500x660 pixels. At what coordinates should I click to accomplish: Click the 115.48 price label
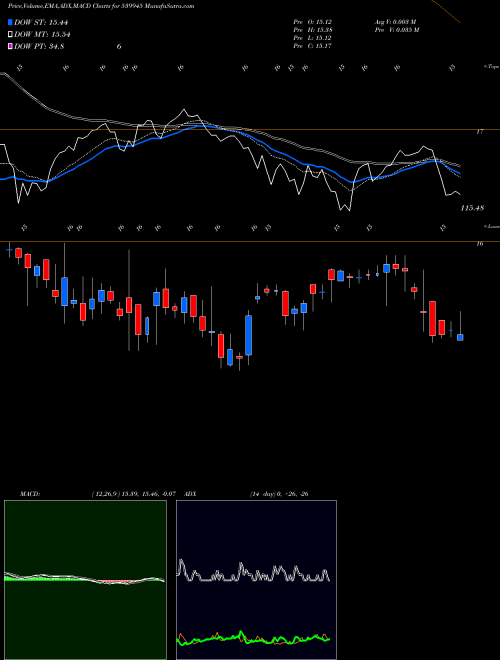pos(472,208)
